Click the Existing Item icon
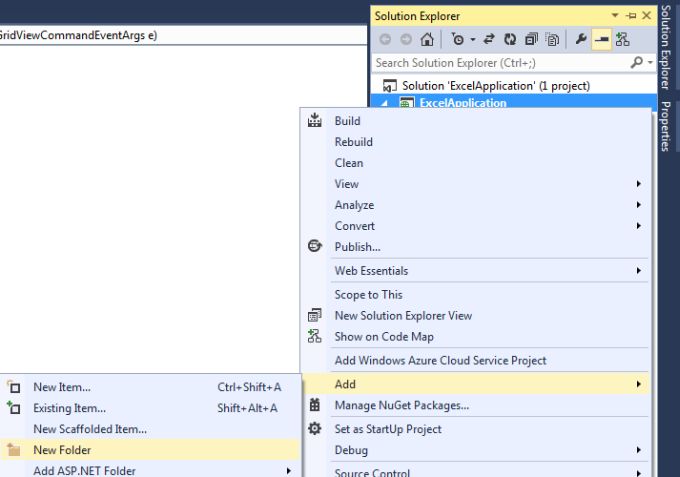The width and height of the screenshot is (680, 477). pyautogui.click(x=14, y=408)
